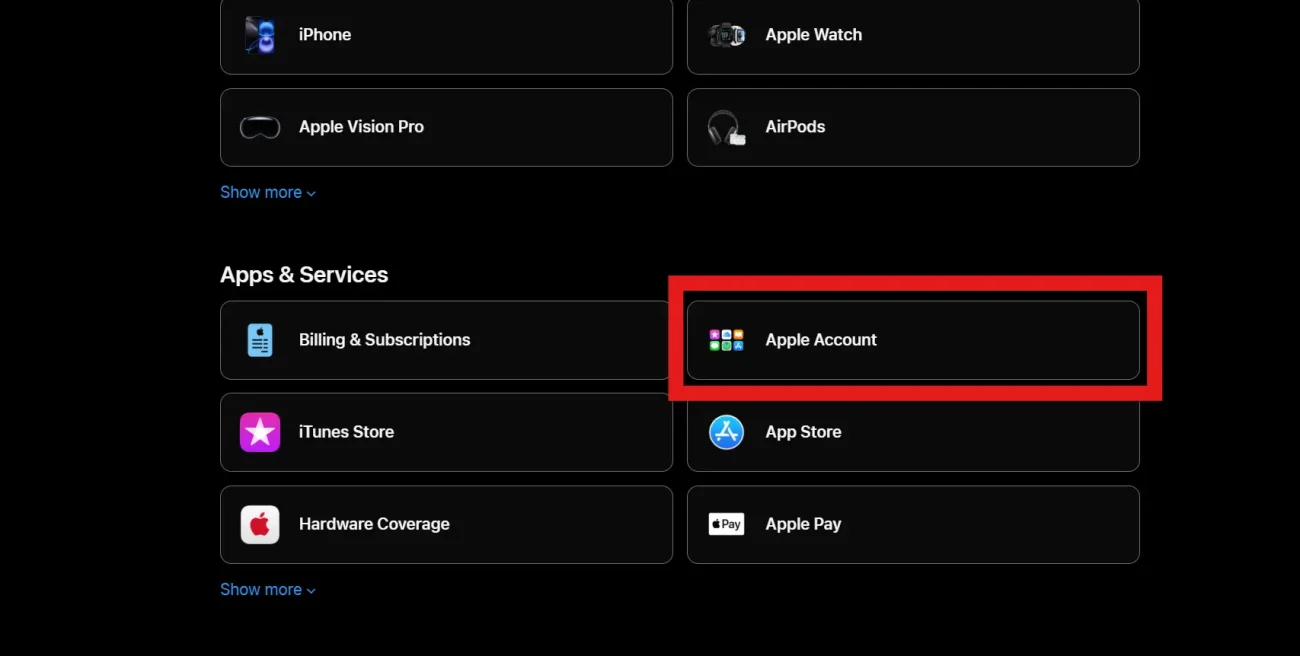The width and height of the screenshot is (1300, 656).
Task: Click the Apple Vision Pro headset icon
Action: 260,127
